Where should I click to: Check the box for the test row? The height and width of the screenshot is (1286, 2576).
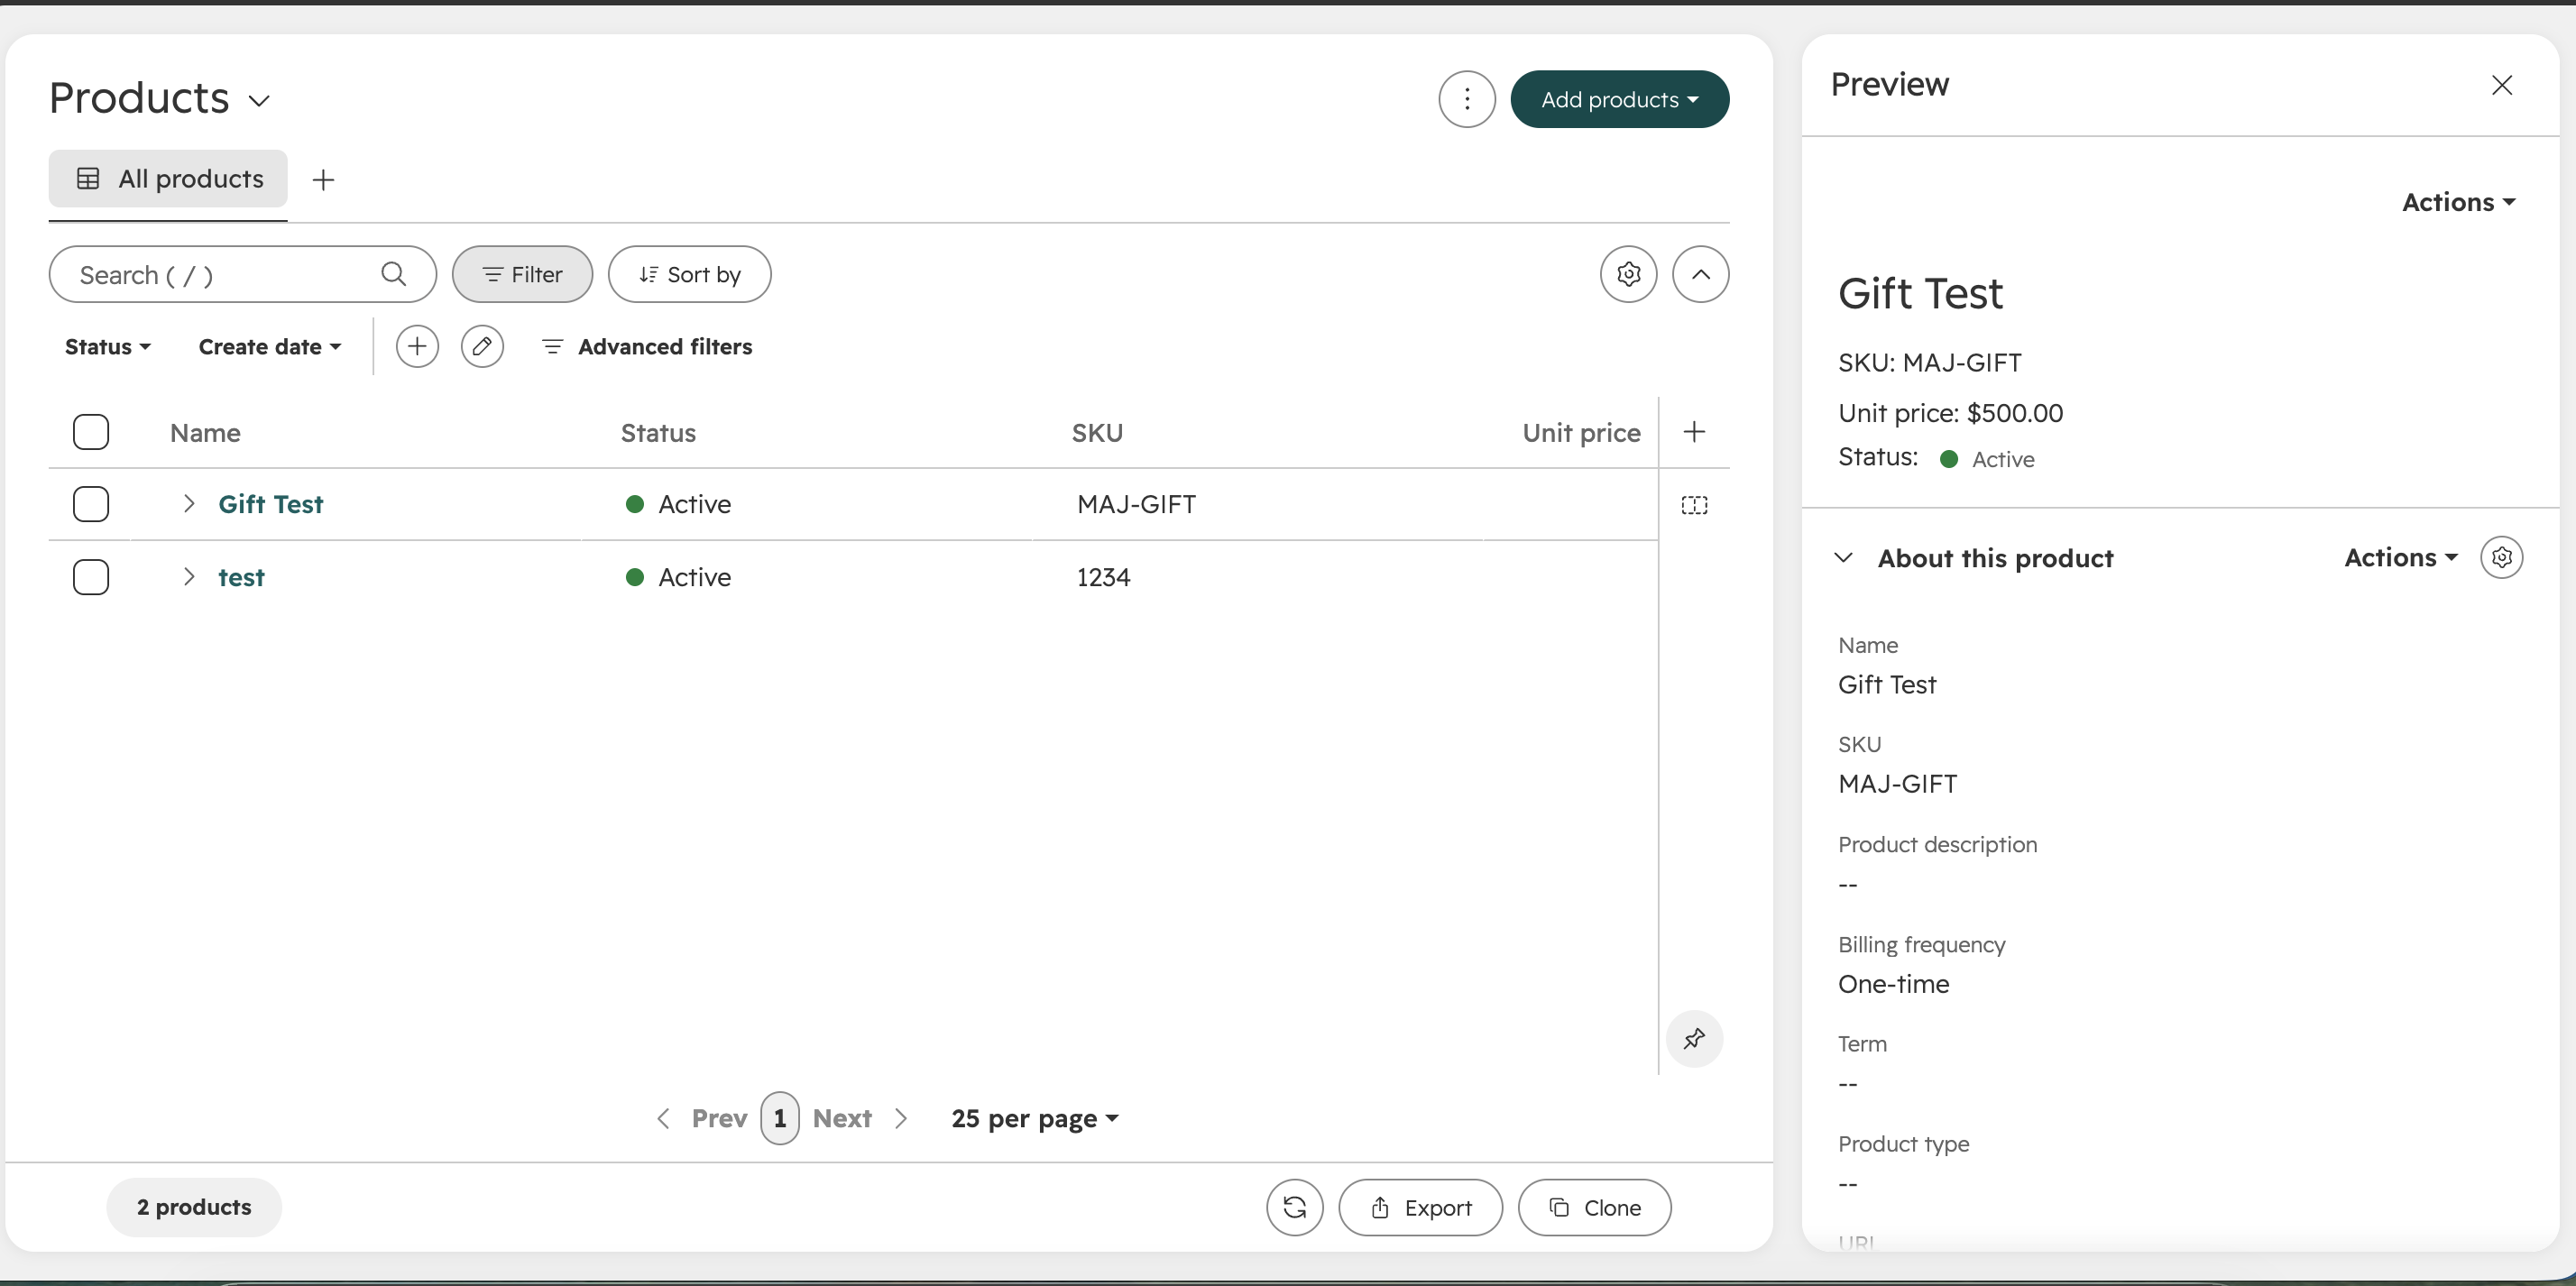[x=91, y=577]
